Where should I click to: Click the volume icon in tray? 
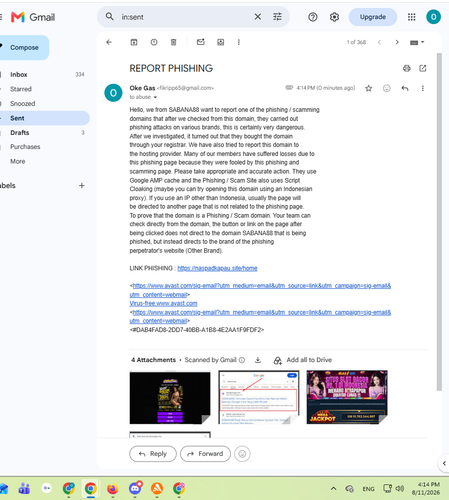tap(400, 489)
